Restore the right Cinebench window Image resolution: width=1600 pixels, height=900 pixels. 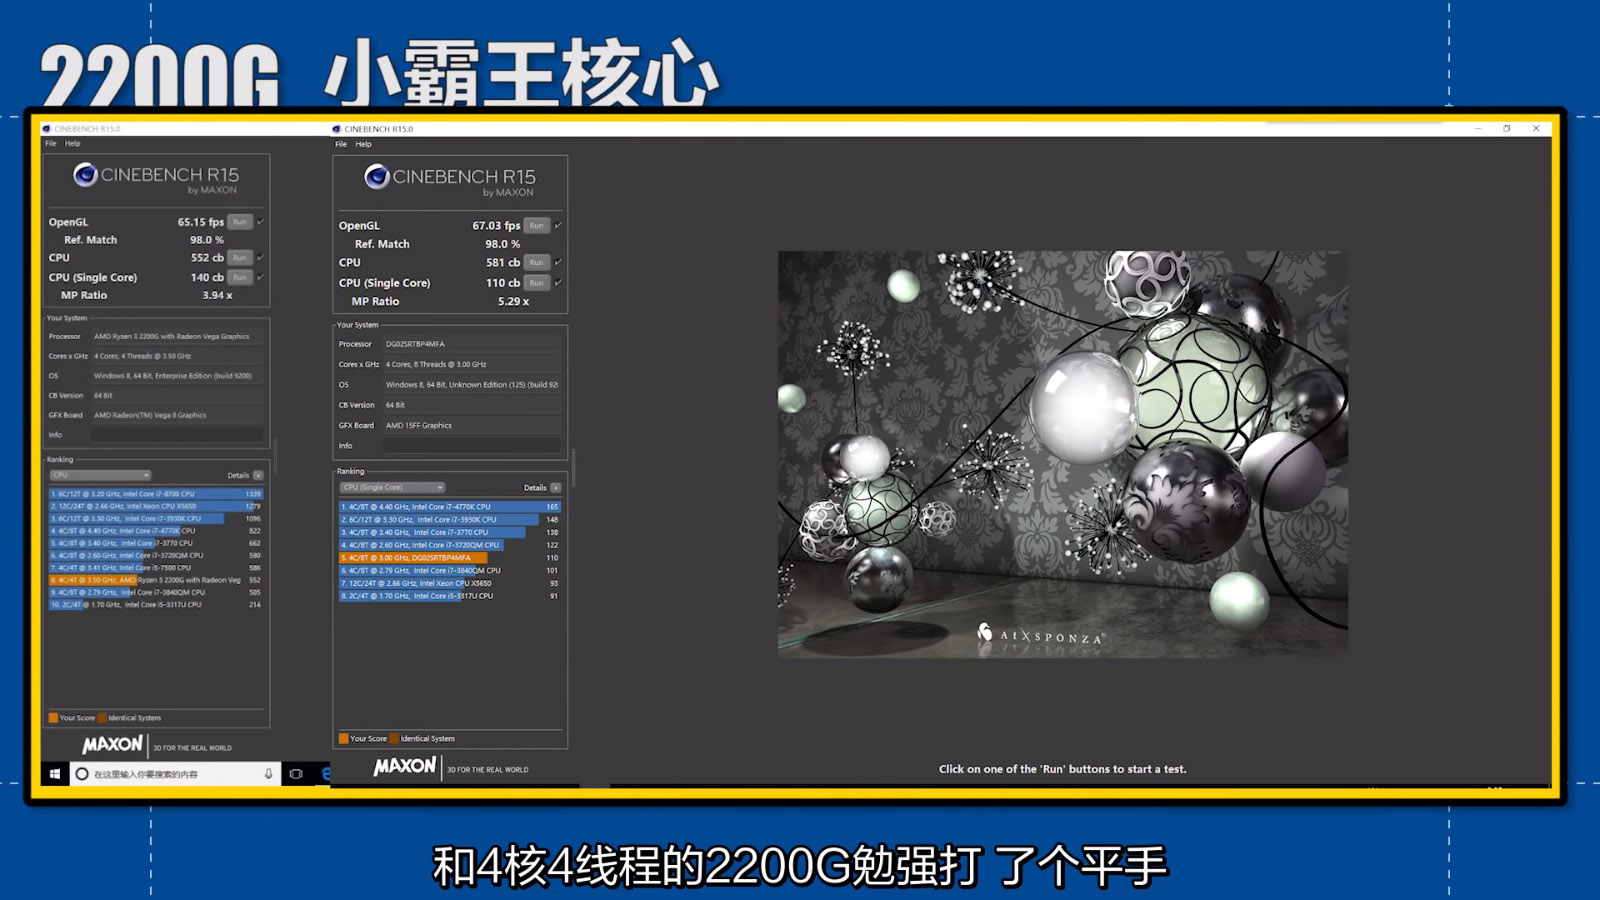[1507, 129]
